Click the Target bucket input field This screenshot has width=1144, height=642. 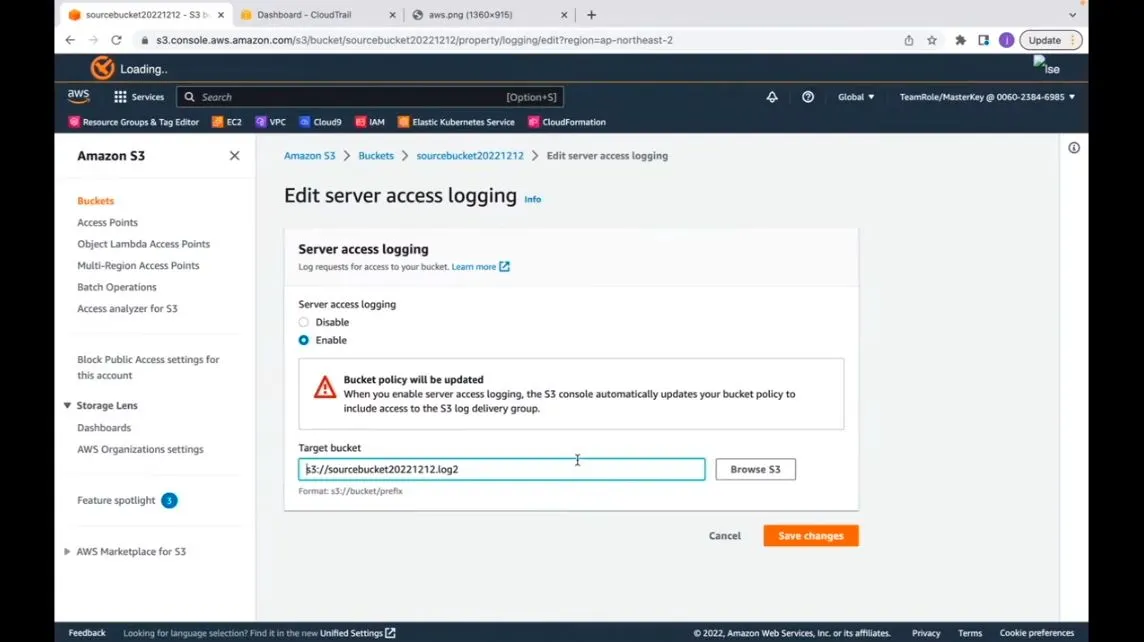(502, 469)
